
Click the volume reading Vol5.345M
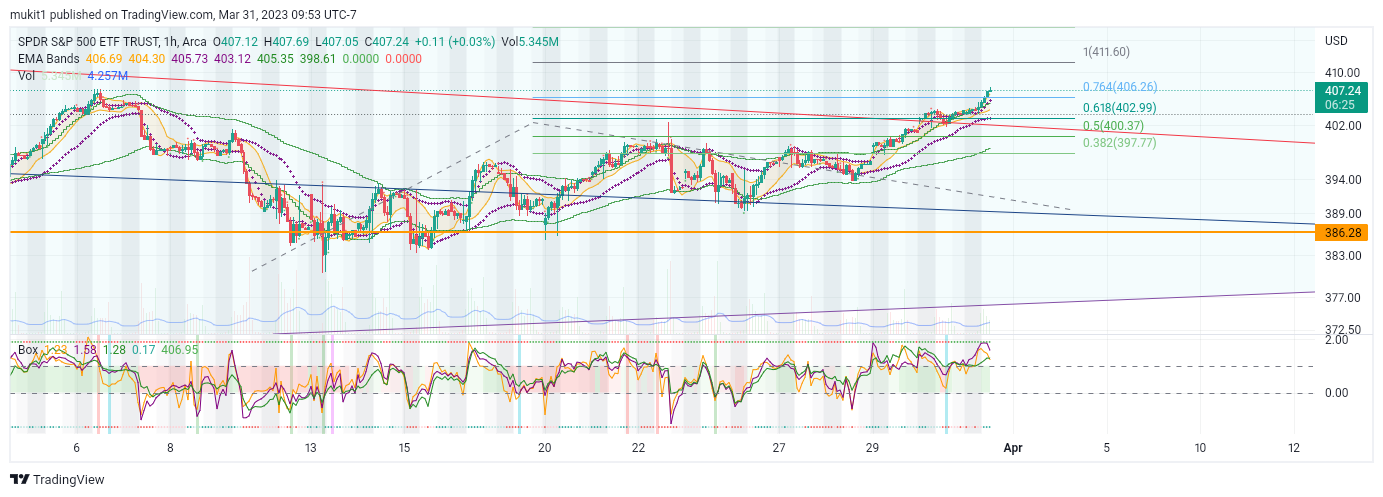pos(530,42)
